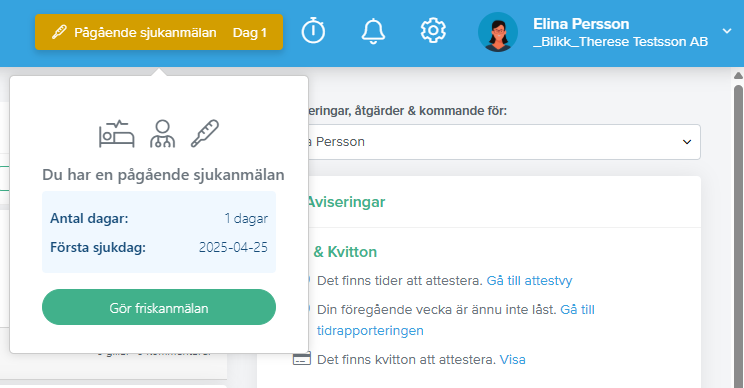Click the receipt card icon beside Visa
Viewport: 744px width, 388px height.
click(x=302, y=359)
